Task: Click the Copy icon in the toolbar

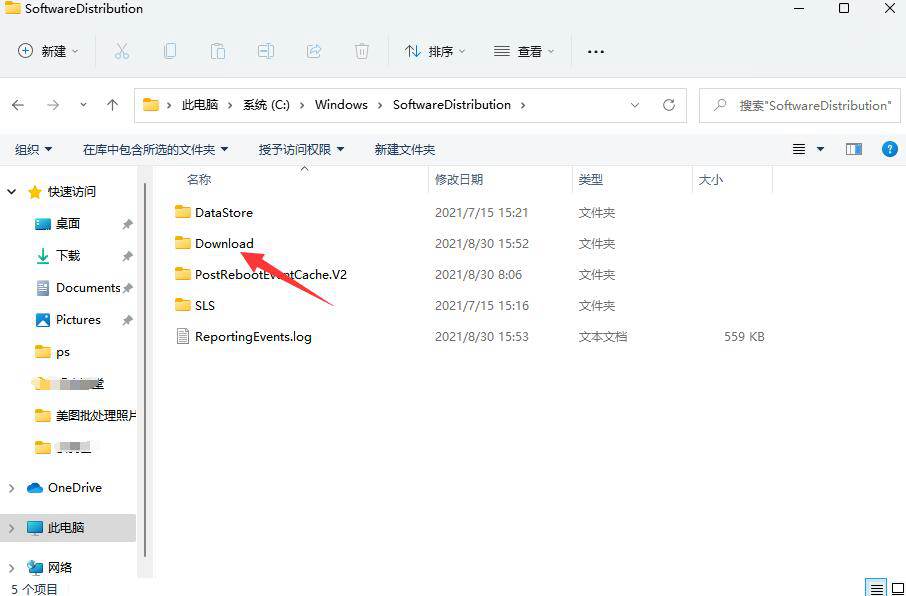Action: coord(170,51)
